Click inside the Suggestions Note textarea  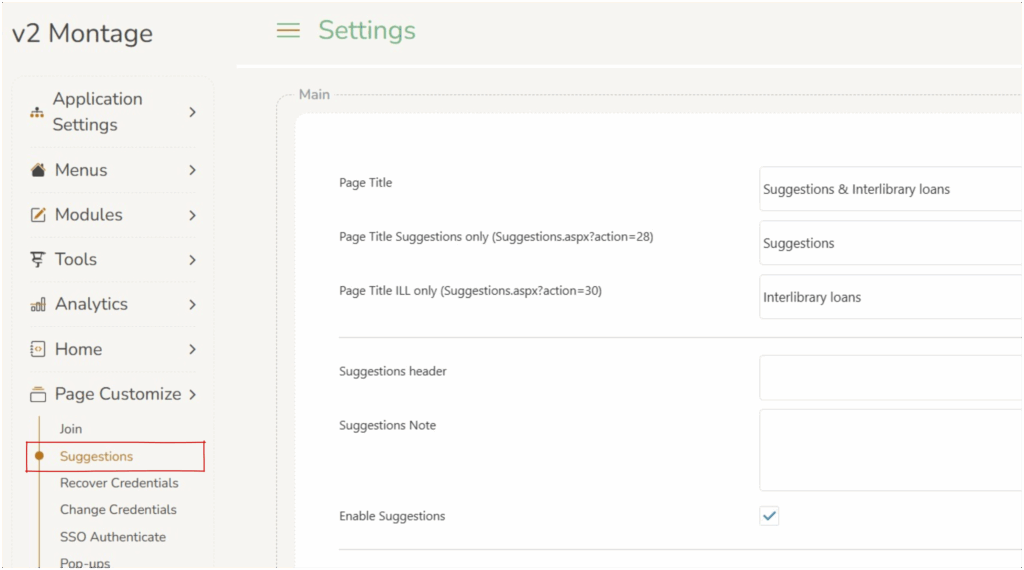[890, 450]
